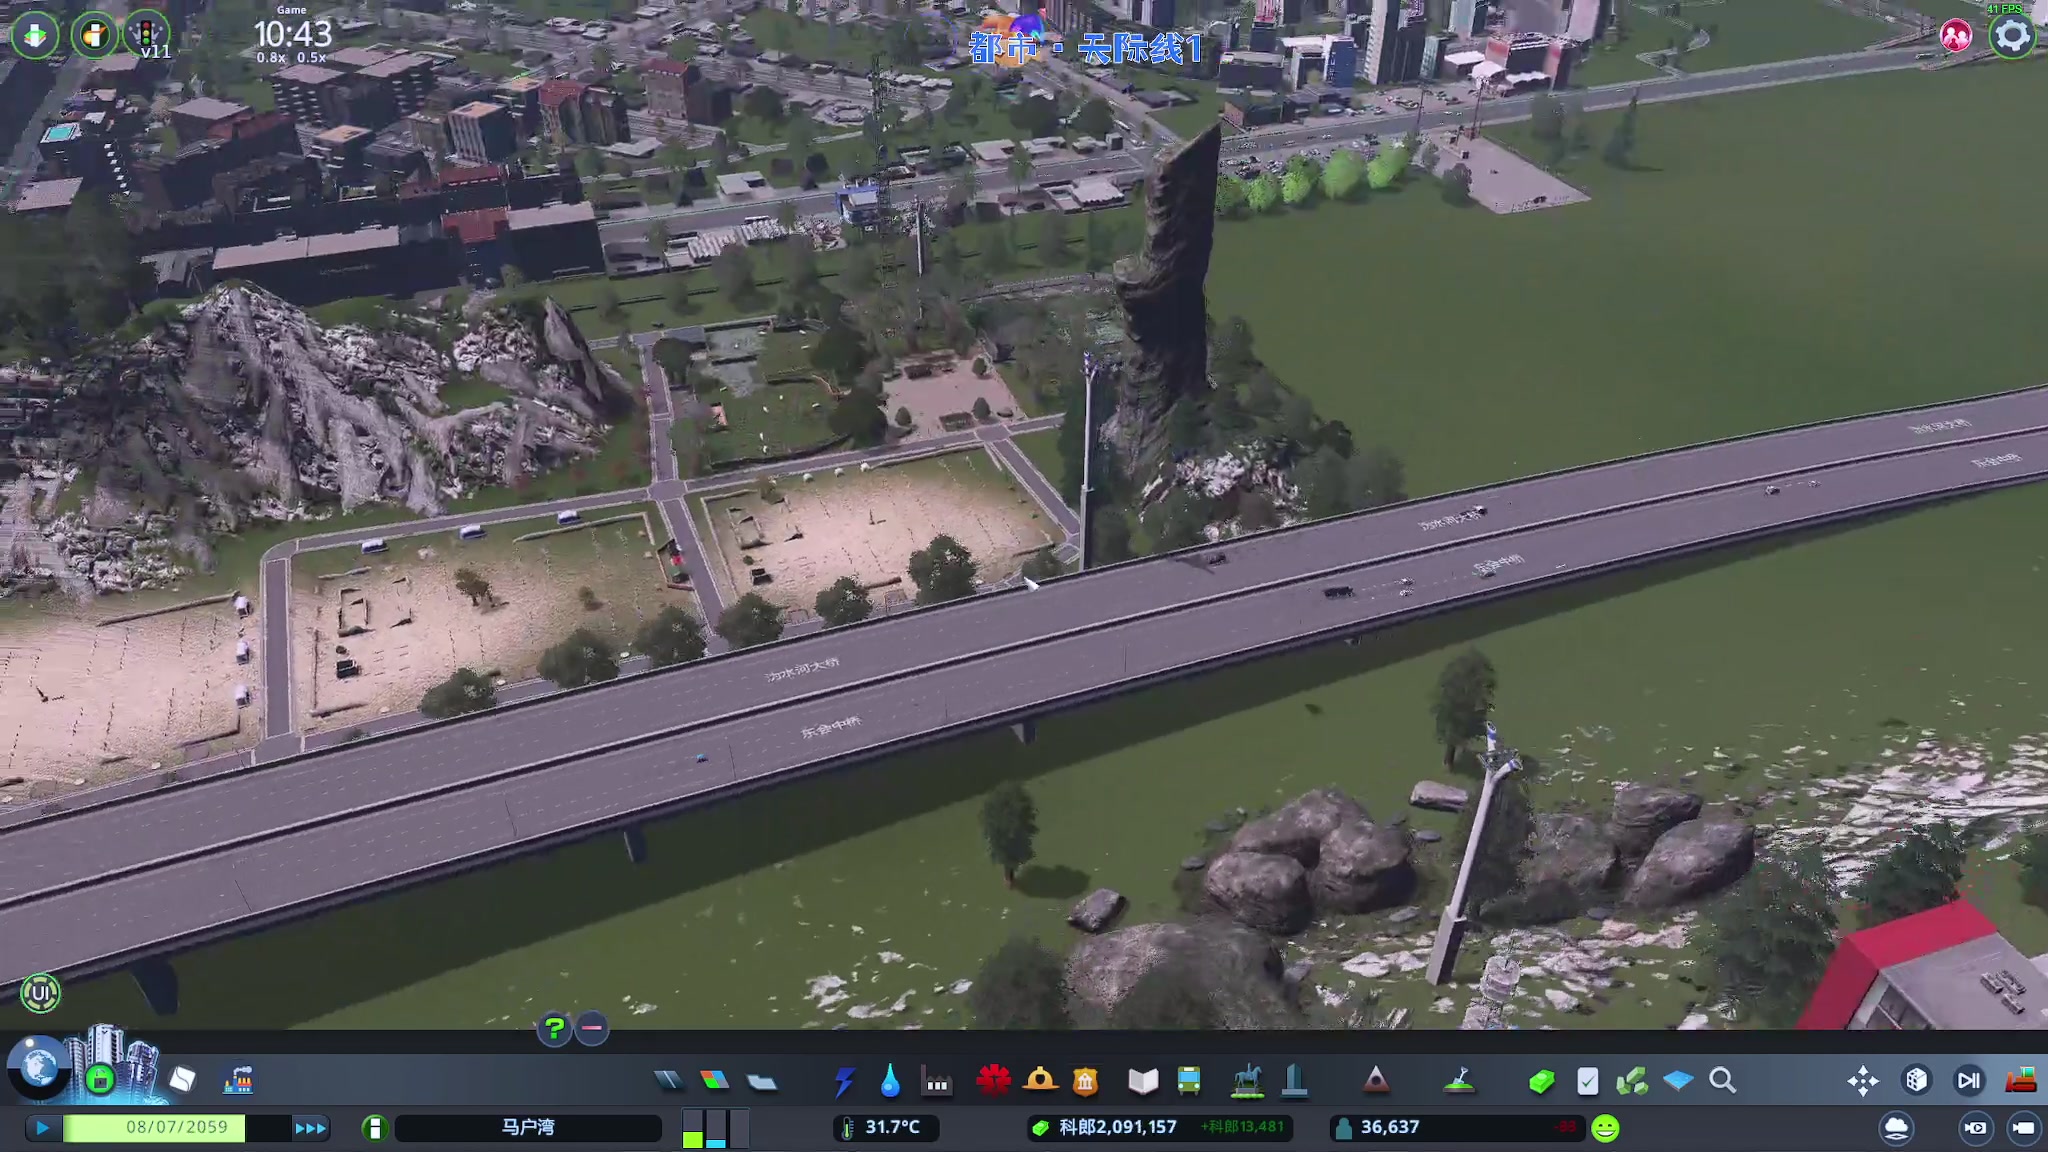
Task: Toggle game play/pause button
Action: pos(42,1128)
